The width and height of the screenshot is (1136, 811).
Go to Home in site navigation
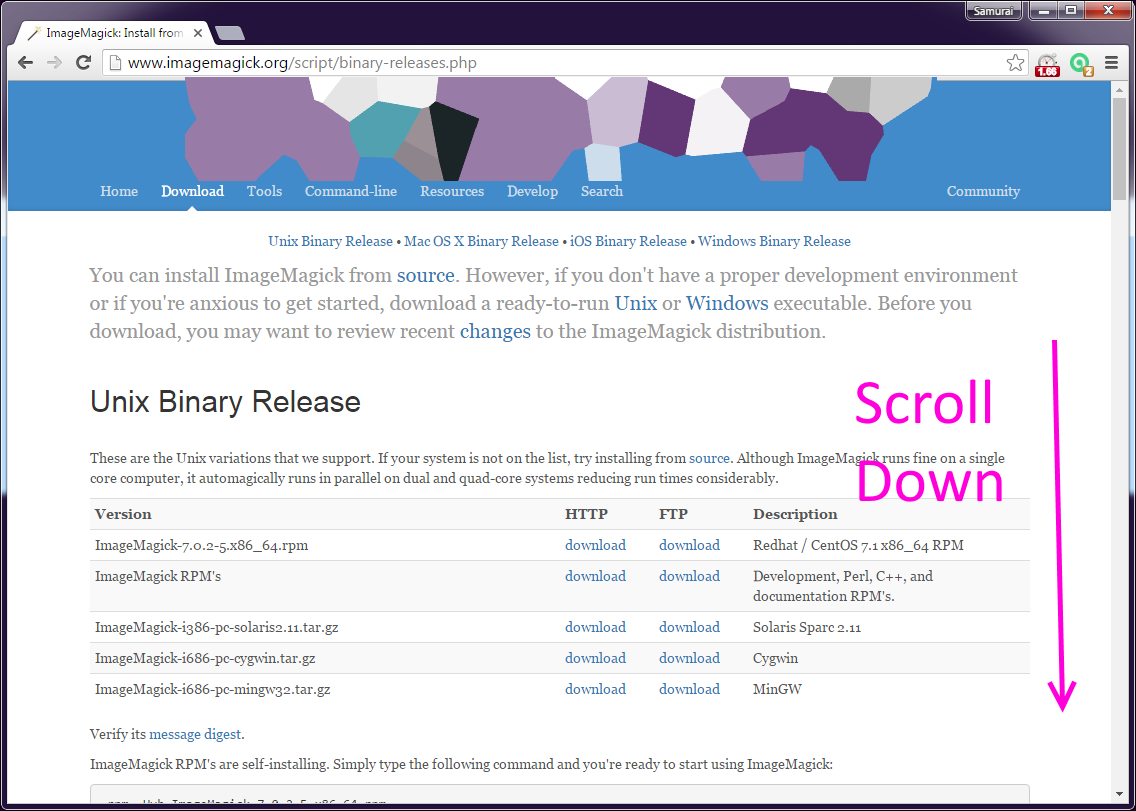119,191
